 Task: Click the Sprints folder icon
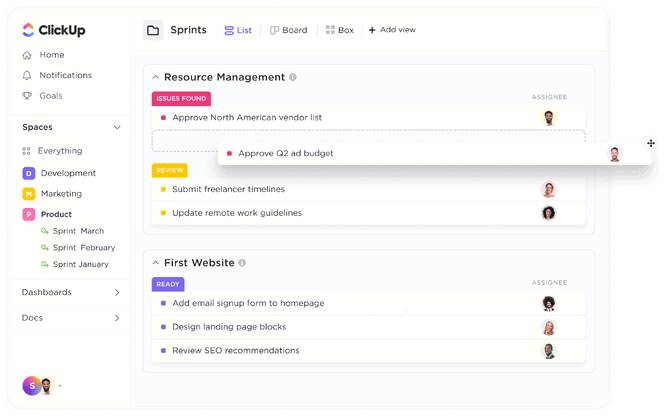153,30
